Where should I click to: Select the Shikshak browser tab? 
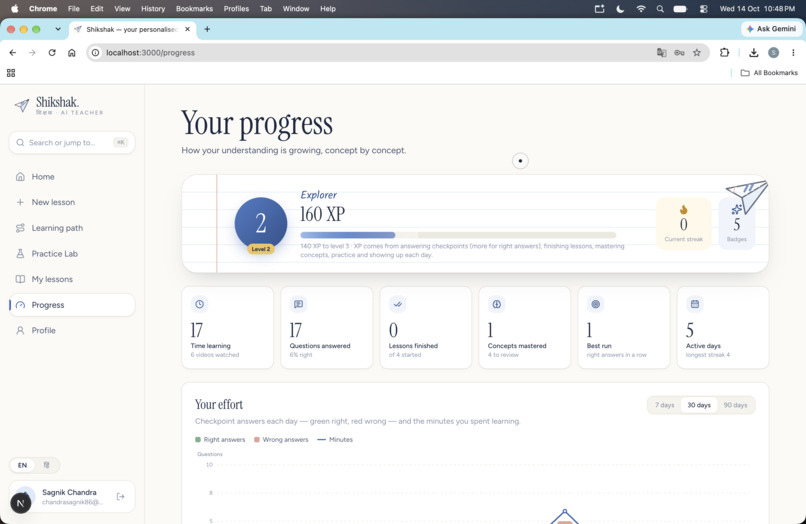(132, 29)
